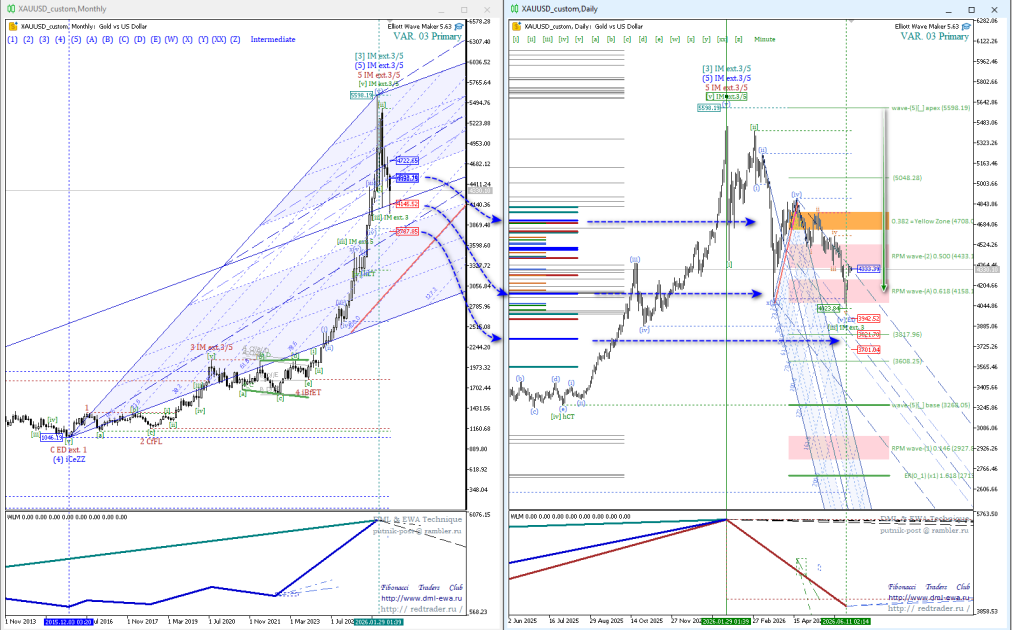Click the green 4023.84 price label

coord(828,309)
